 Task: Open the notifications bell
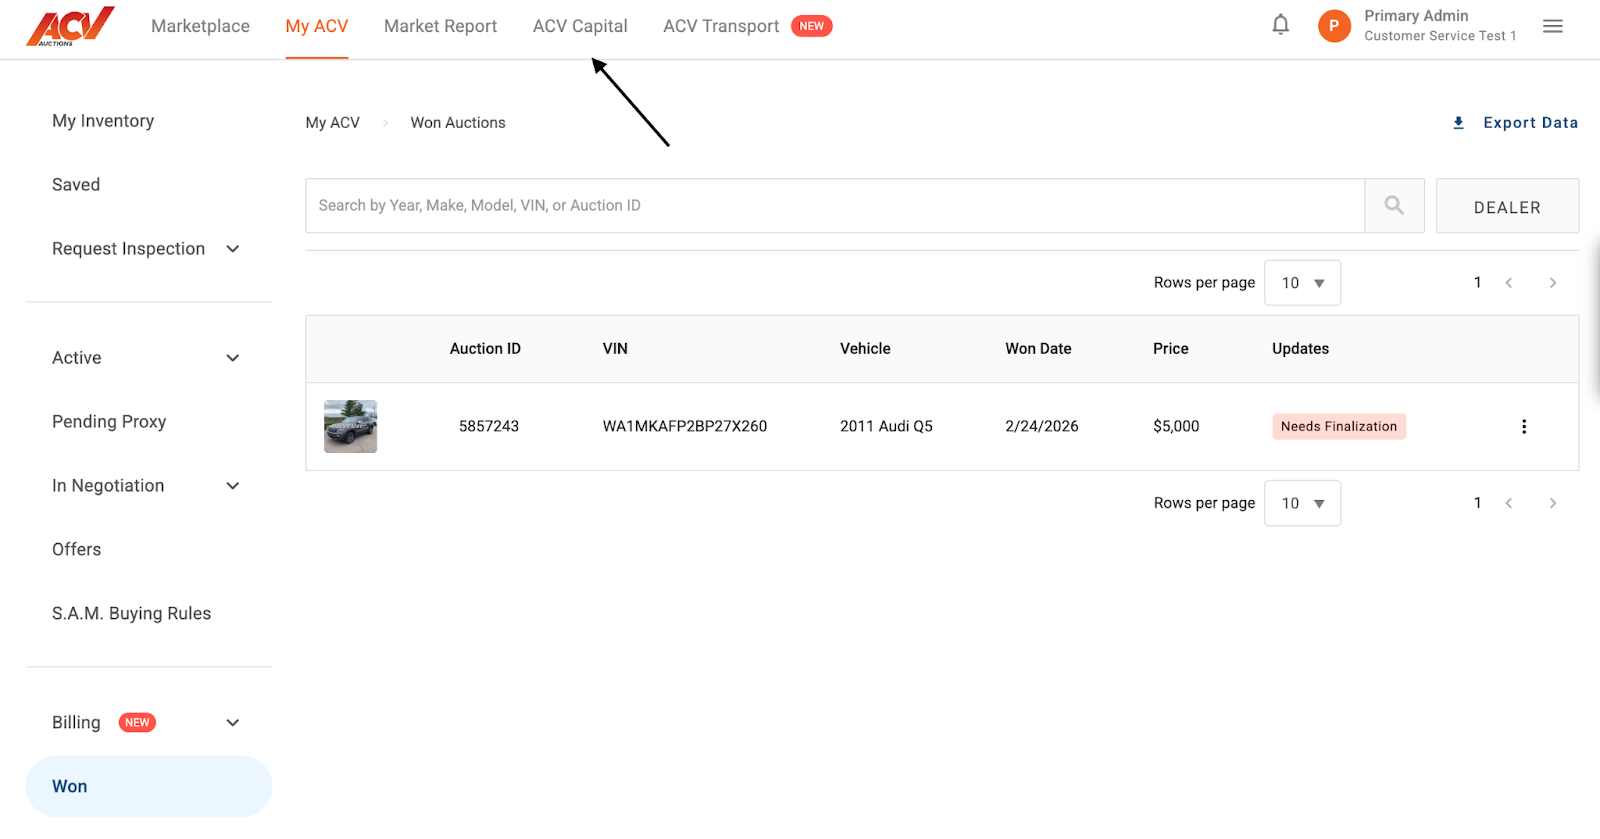click(1280, 25)
